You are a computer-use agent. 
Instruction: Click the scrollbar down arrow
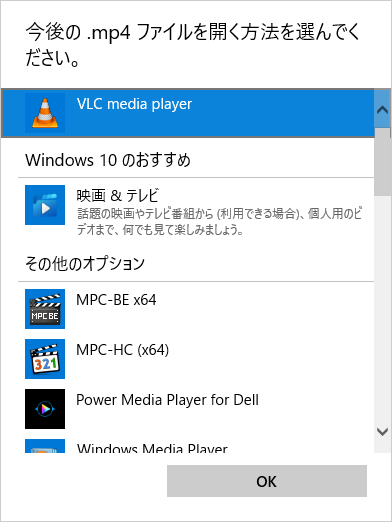(x=382, y=432)
